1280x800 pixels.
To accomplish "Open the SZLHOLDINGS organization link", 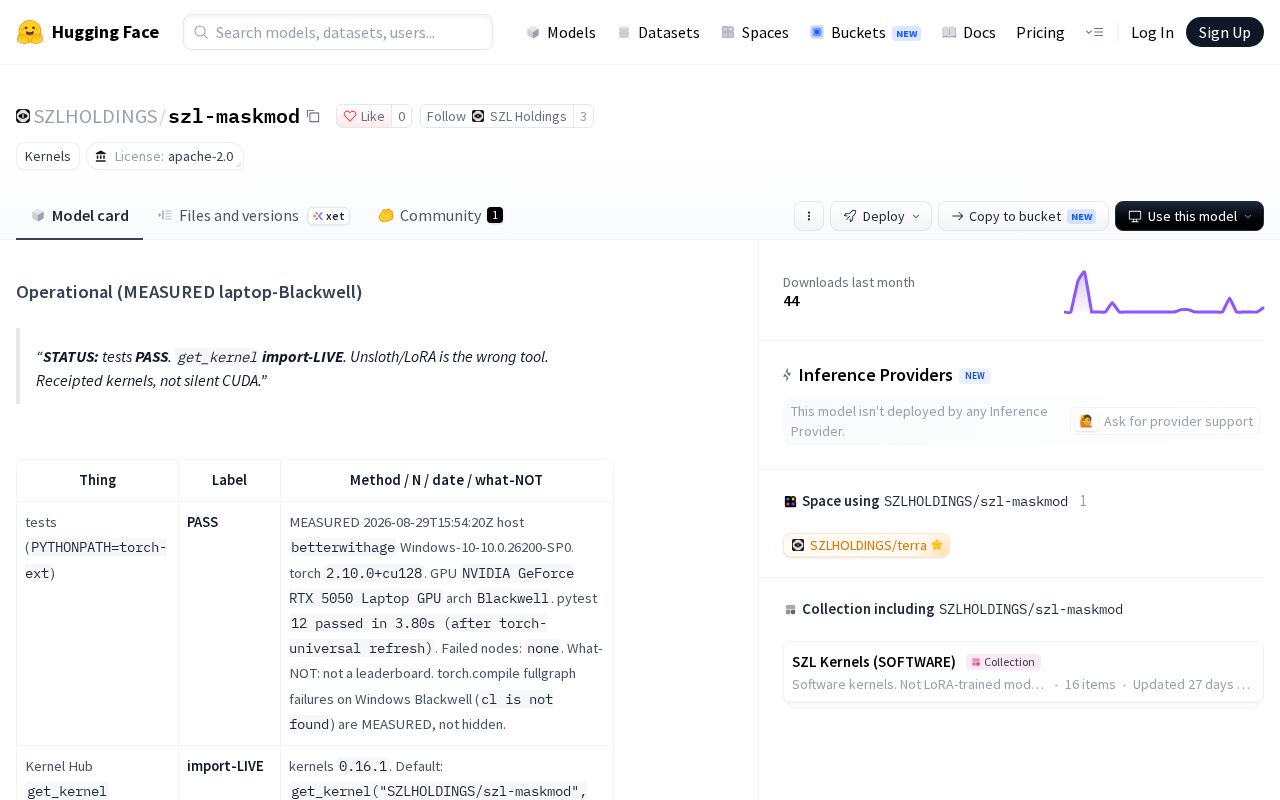I will click(95, 116).
